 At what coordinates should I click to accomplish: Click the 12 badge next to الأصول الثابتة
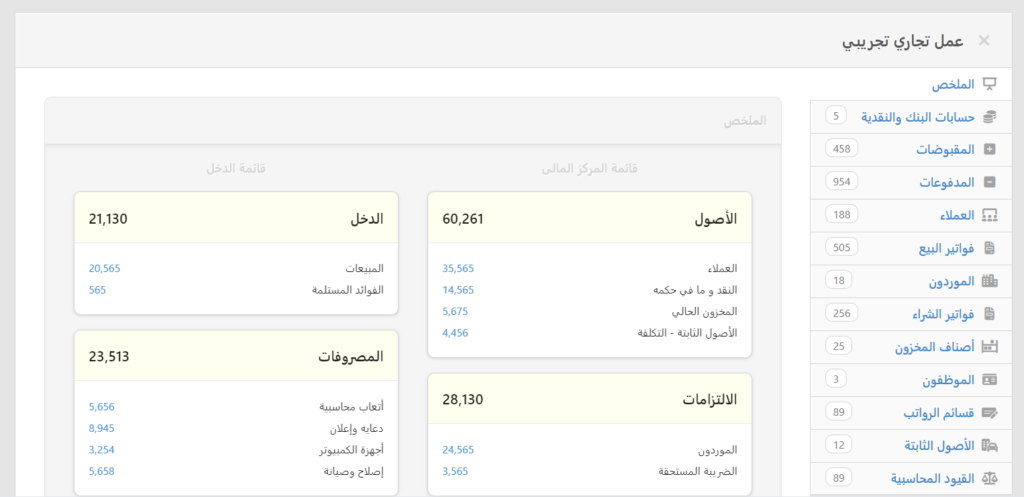tap(839, 445)
